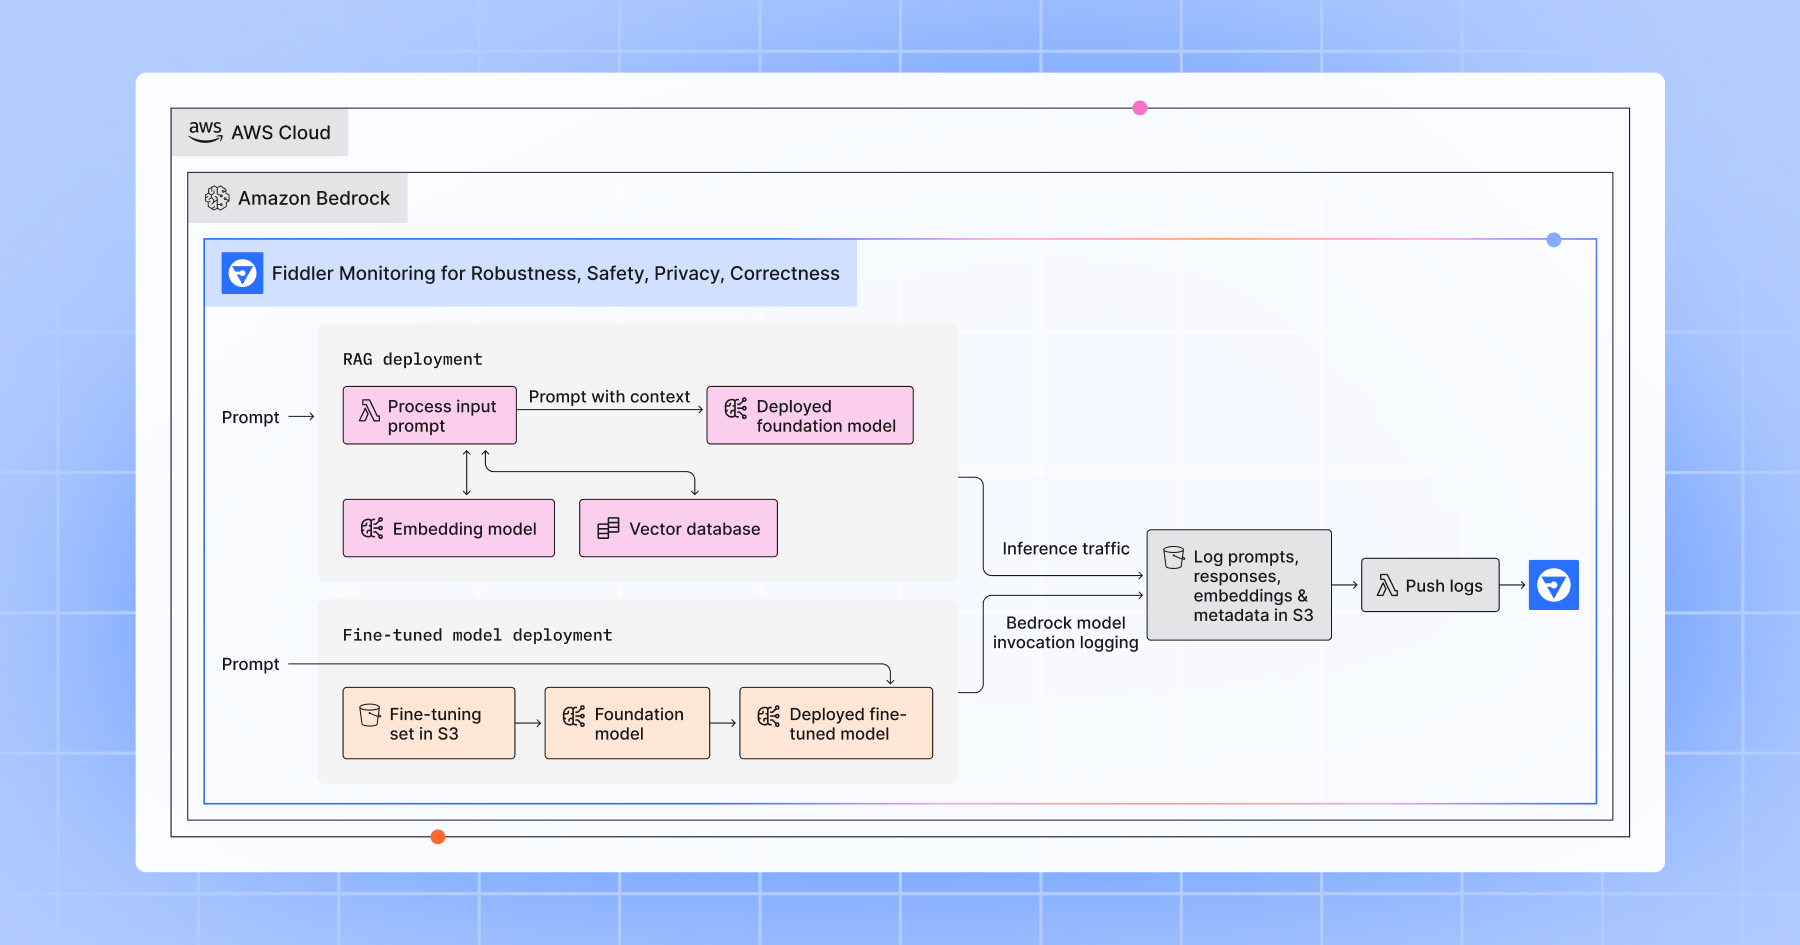Select the Lambda icon inside Push logs
Screen dimensions: 1800x945
coord(1387,585)
